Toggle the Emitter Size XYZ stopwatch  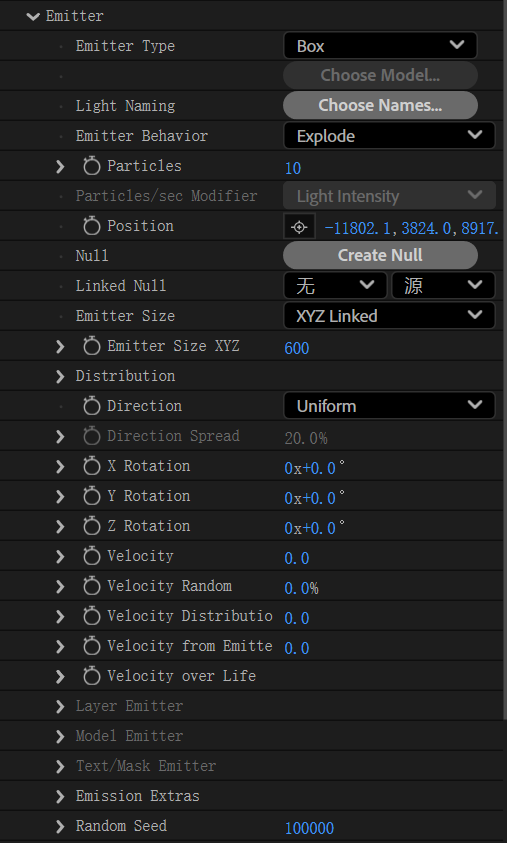tap(91, 346)
